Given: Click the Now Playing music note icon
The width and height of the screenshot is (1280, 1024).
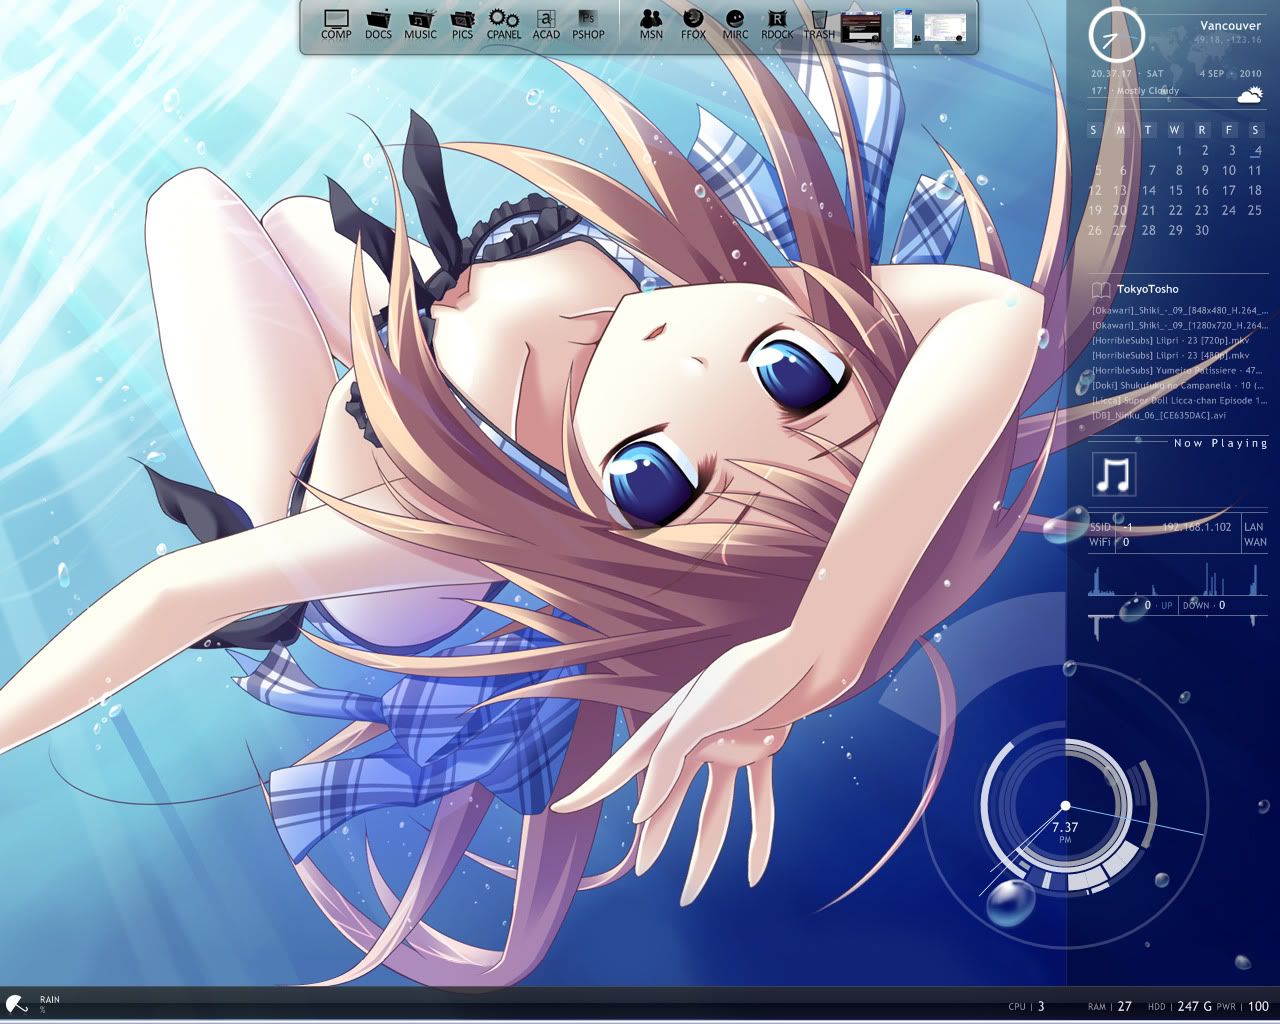Looking at the screenshot, I should pos(1113,474).
